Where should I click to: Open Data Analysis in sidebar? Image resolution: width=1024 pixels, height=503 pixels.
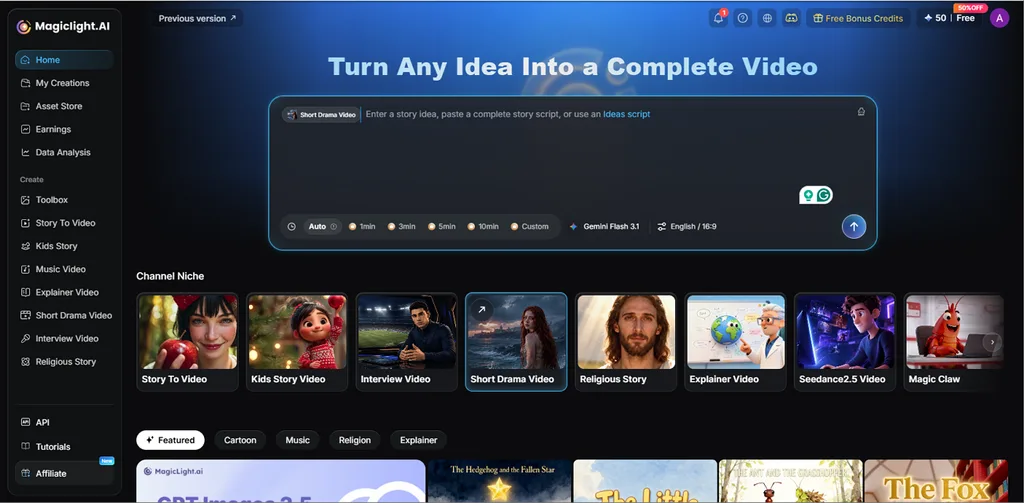tap(64, 152)
